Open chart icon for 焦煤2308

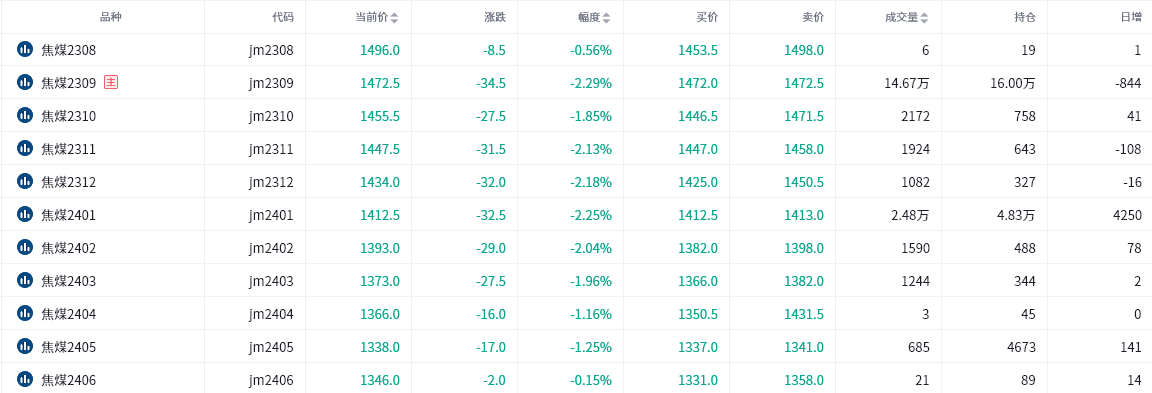point(25,49)
